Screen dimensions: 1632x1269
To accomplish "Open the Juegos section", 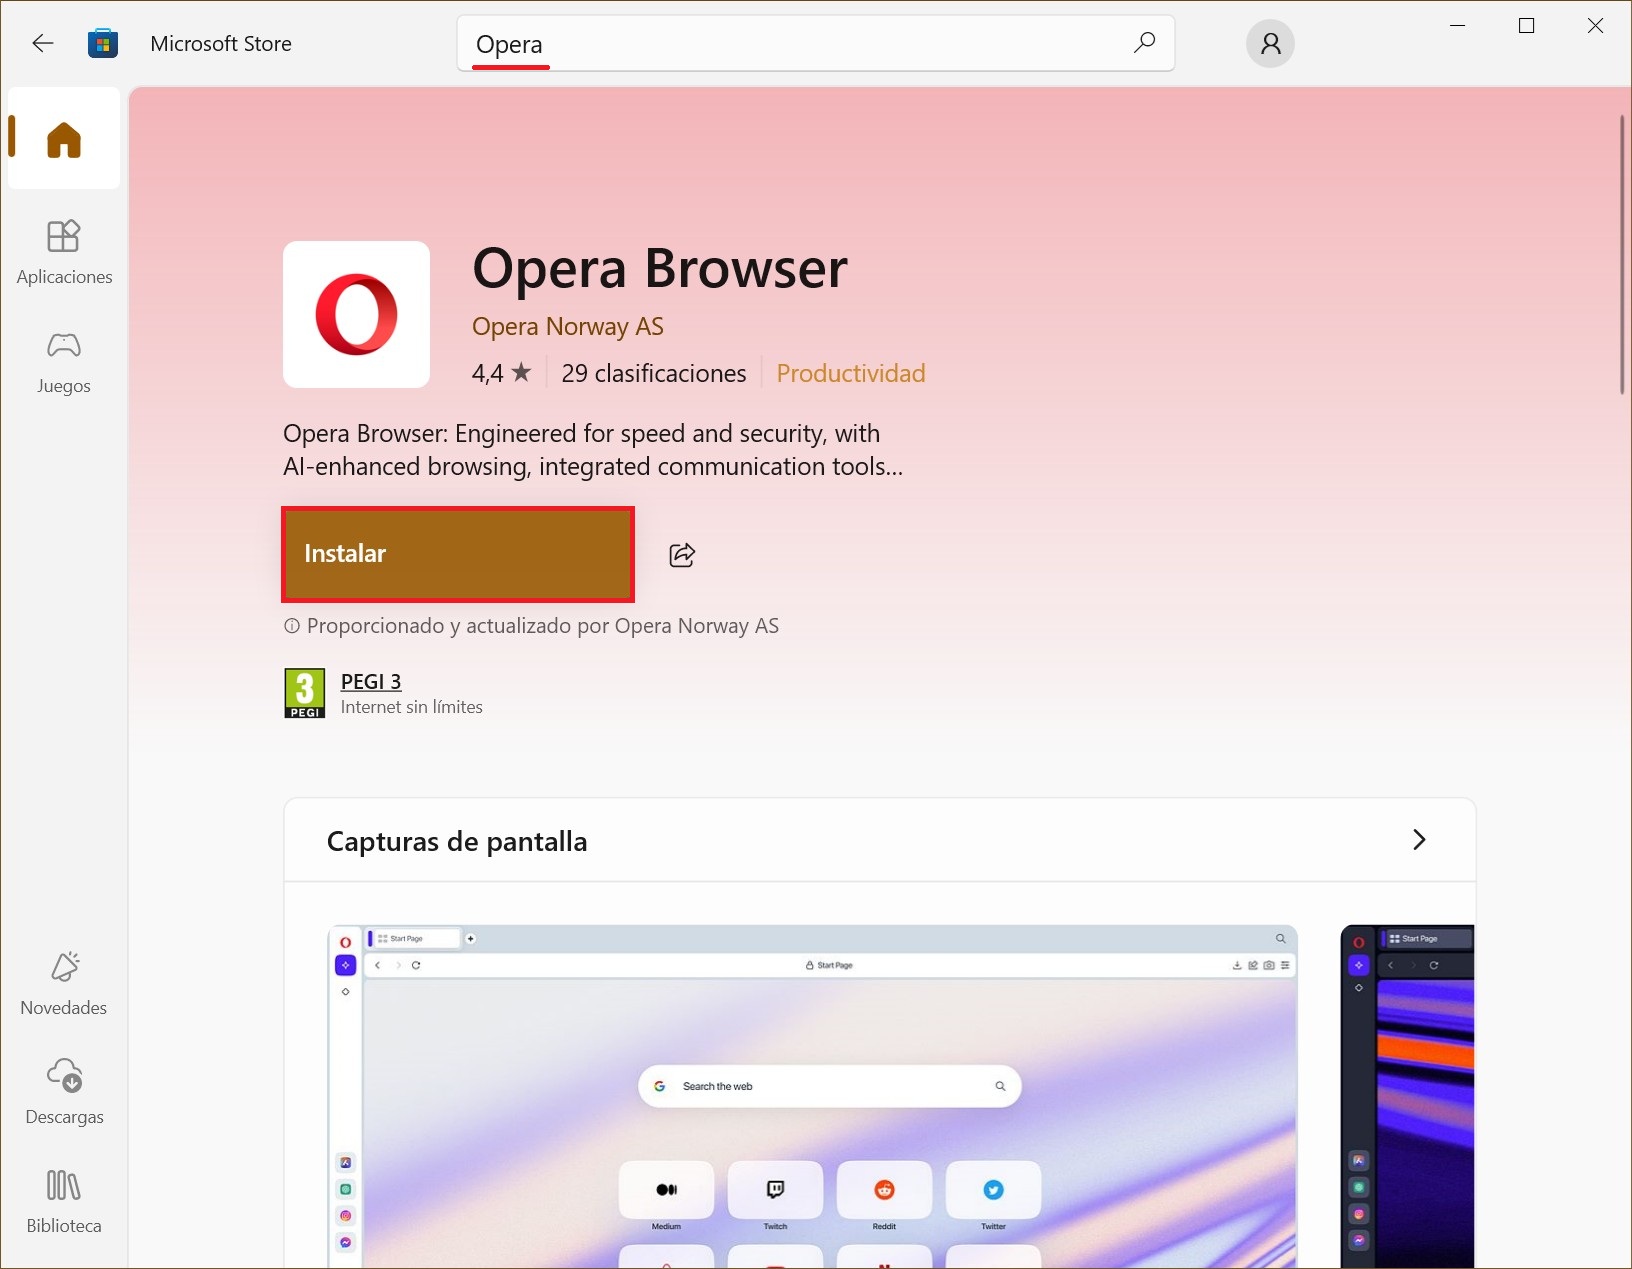I will click(x=64, y=362).
